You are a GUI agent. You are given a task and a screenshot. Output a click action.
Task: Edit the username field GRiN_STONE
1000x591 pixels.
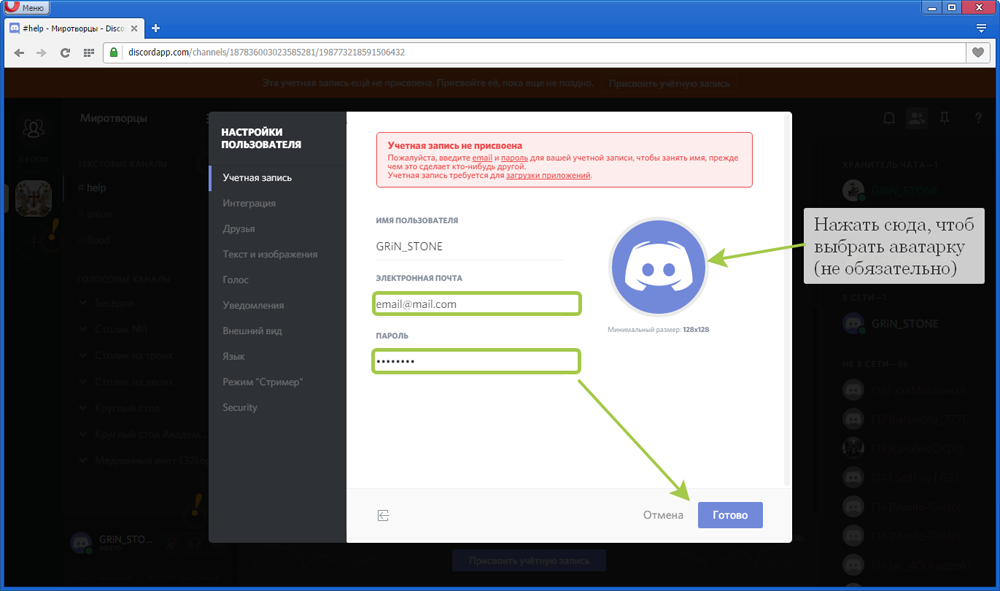tap(469, 247)
